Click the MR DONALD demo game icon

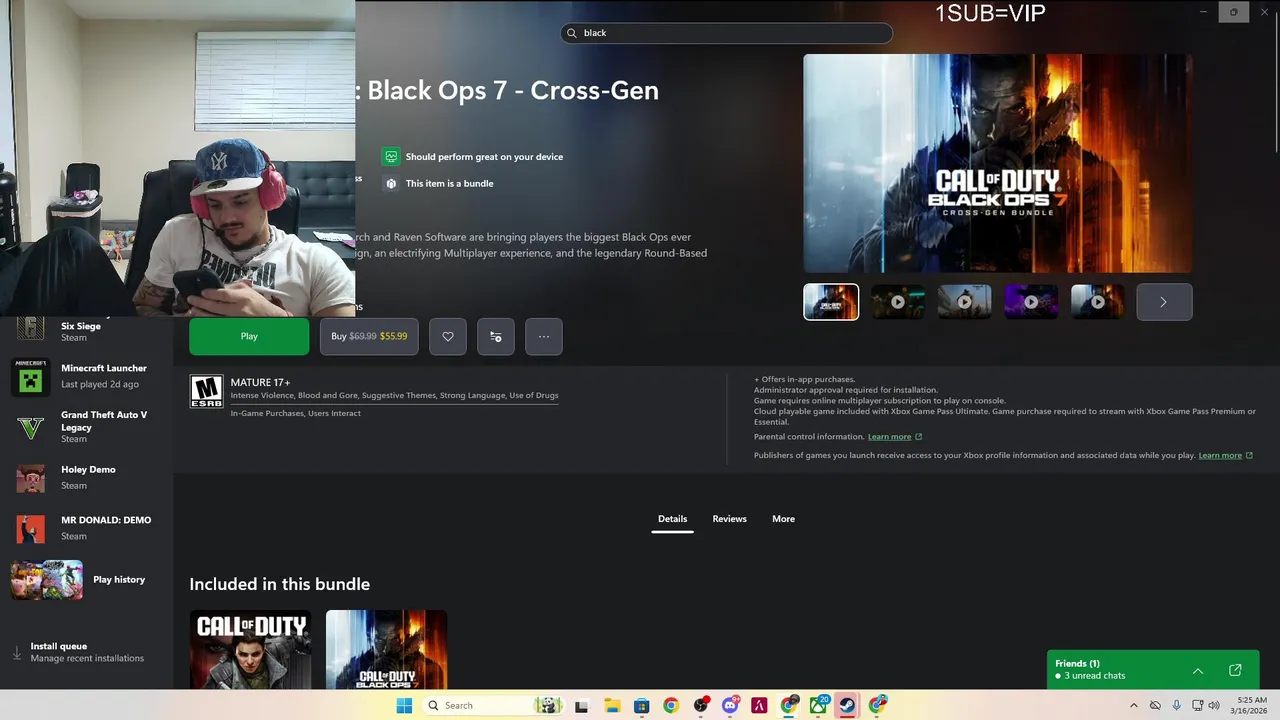pos(30,529)
